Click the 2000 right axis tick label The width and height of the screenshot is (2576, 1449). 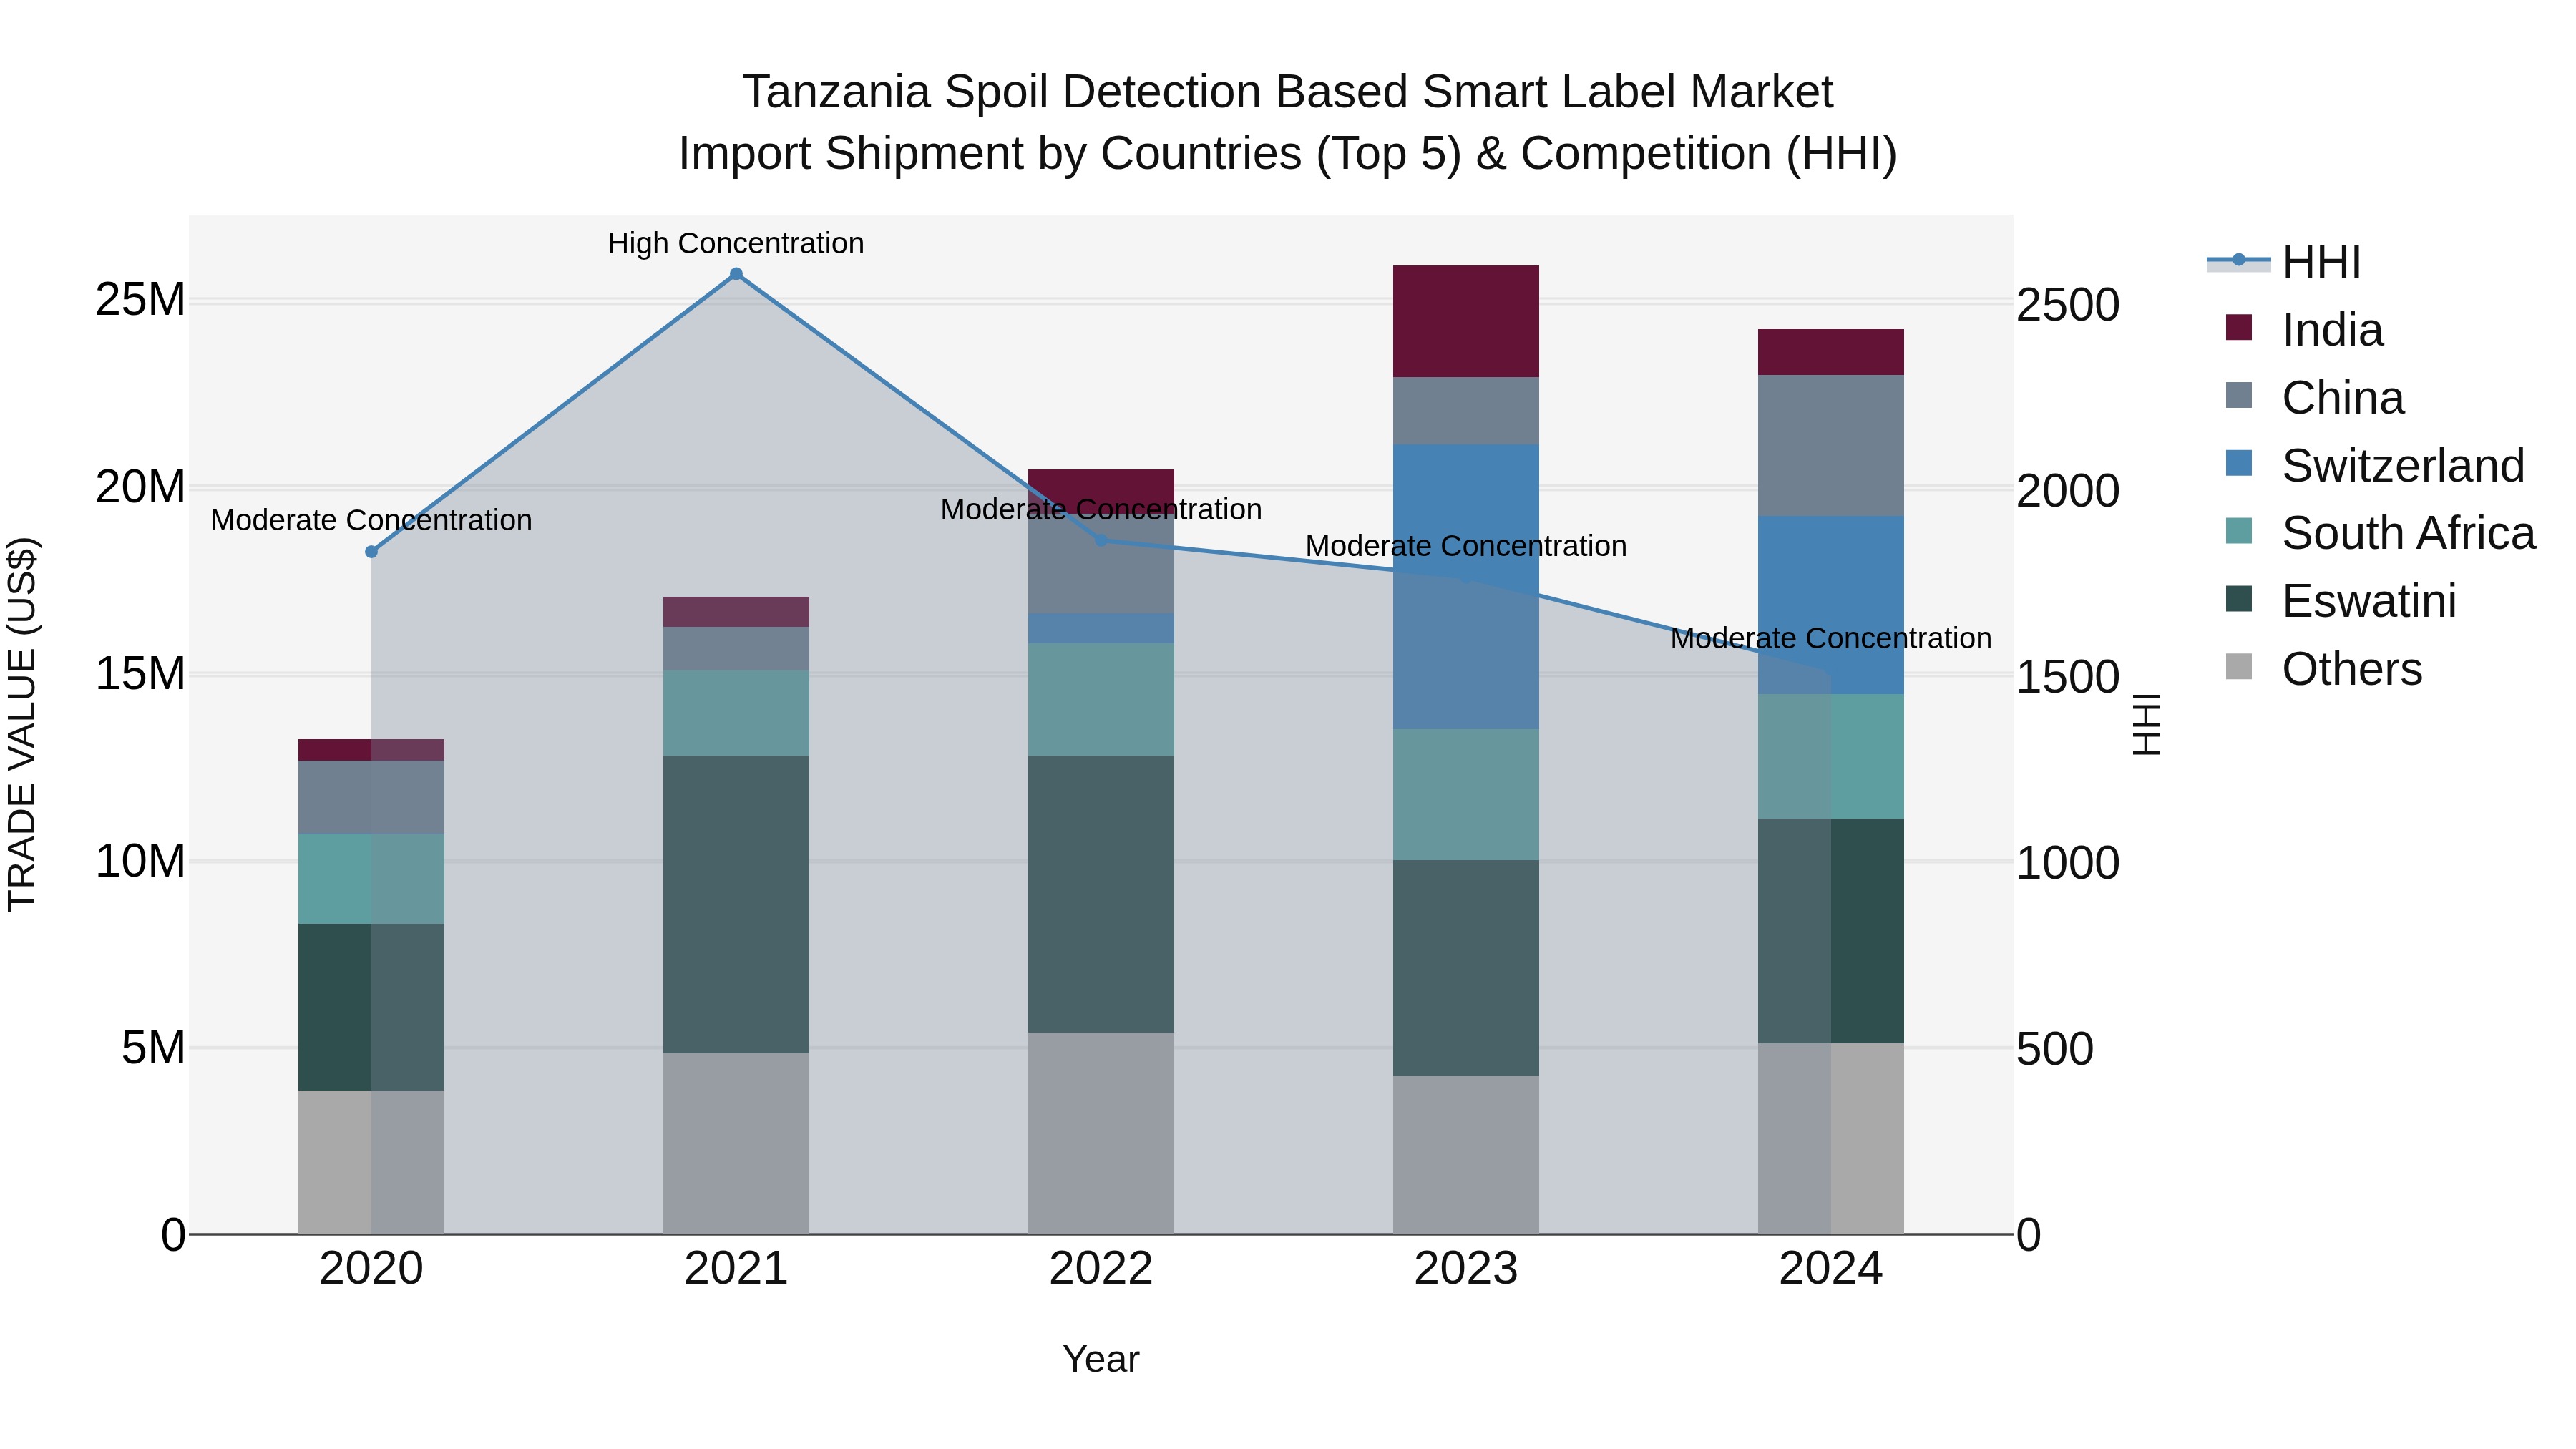click(x=2068, y=491)
